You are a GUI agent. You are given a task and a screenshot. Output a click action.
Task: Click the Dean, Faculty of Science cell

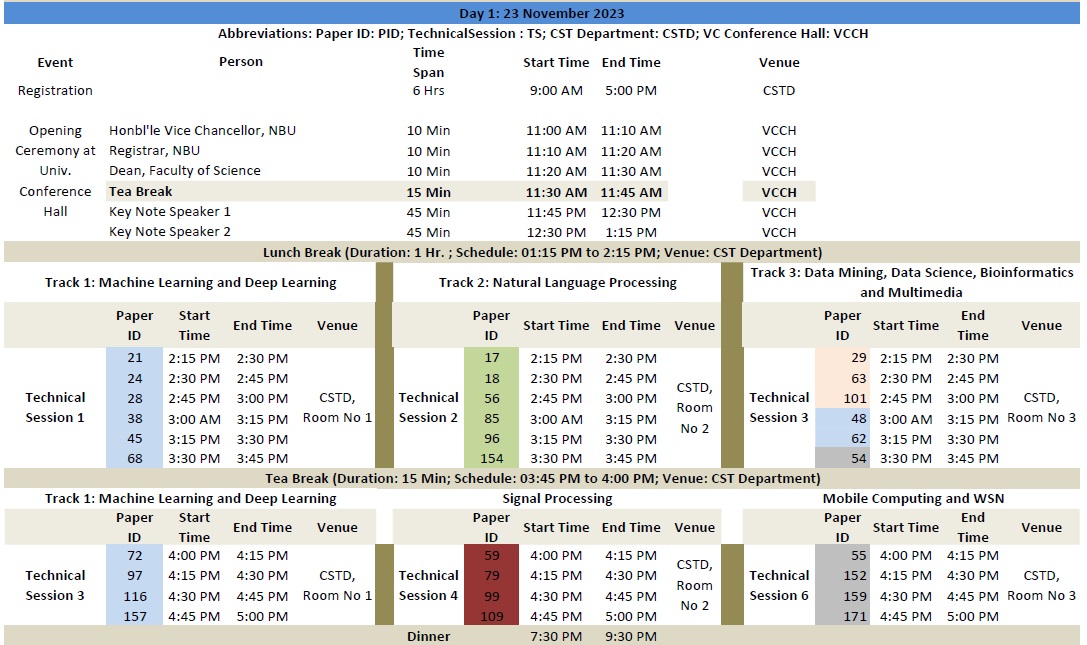click(x=184, y=171)
